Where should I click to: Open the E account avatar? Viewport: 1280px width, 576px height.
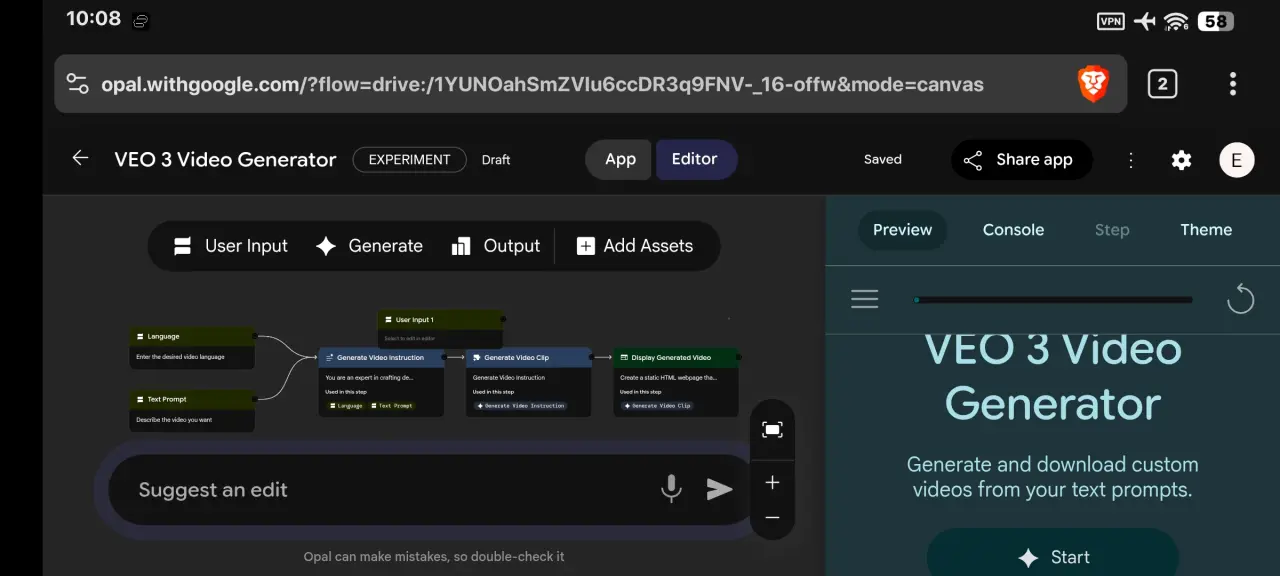click(1237, 160)
